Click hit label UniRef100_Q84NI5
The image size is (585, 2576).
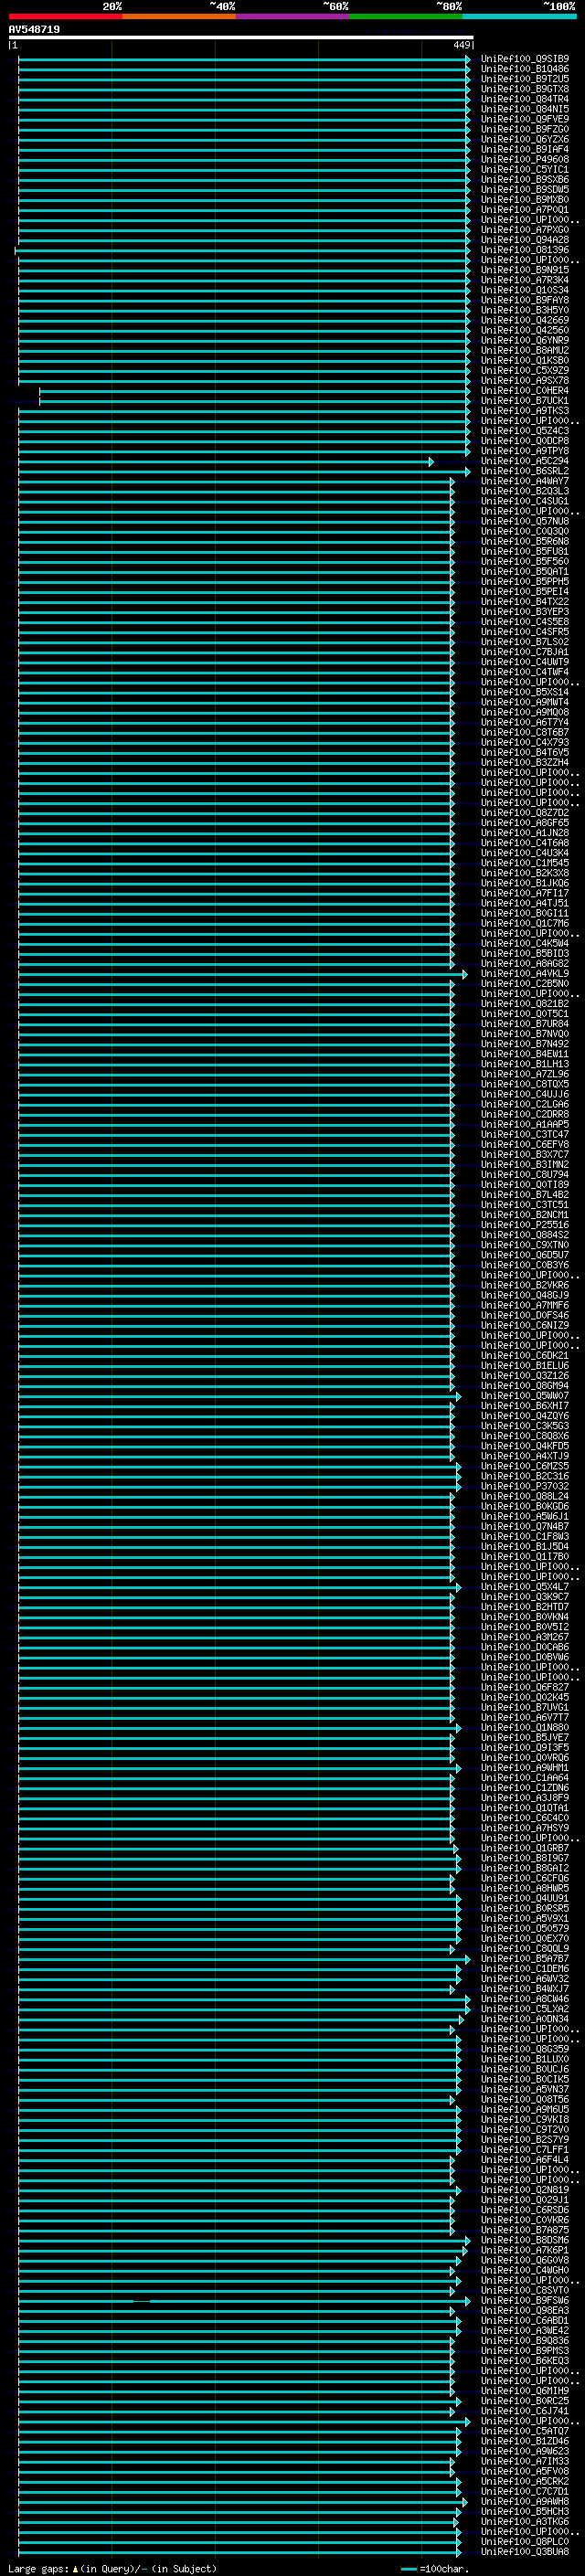click(525, 109)
